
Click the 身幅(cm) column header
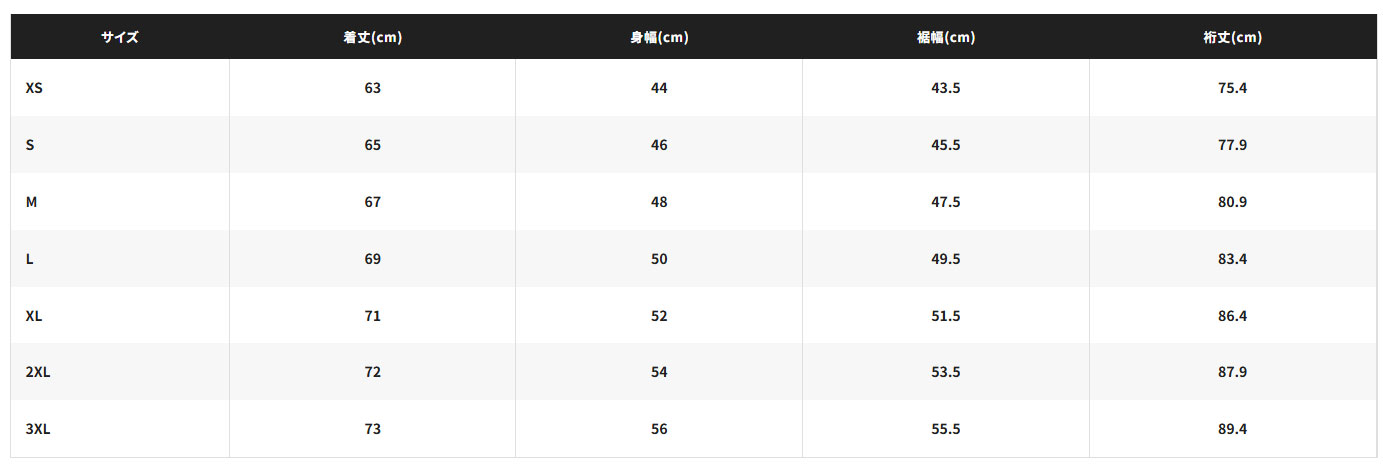[658, 38]
